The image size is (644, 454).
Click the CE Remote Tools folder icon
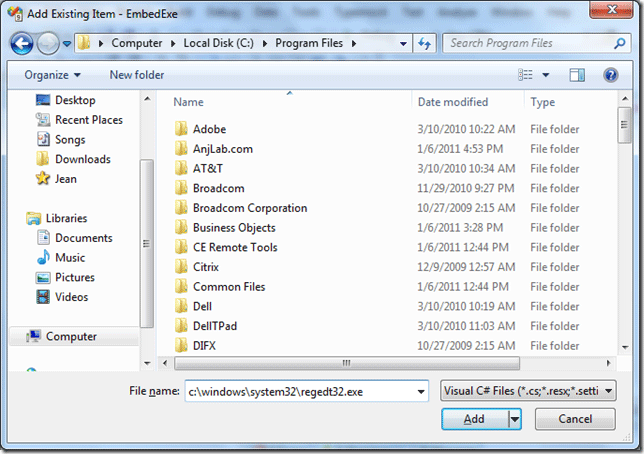(x=181, y=247)
